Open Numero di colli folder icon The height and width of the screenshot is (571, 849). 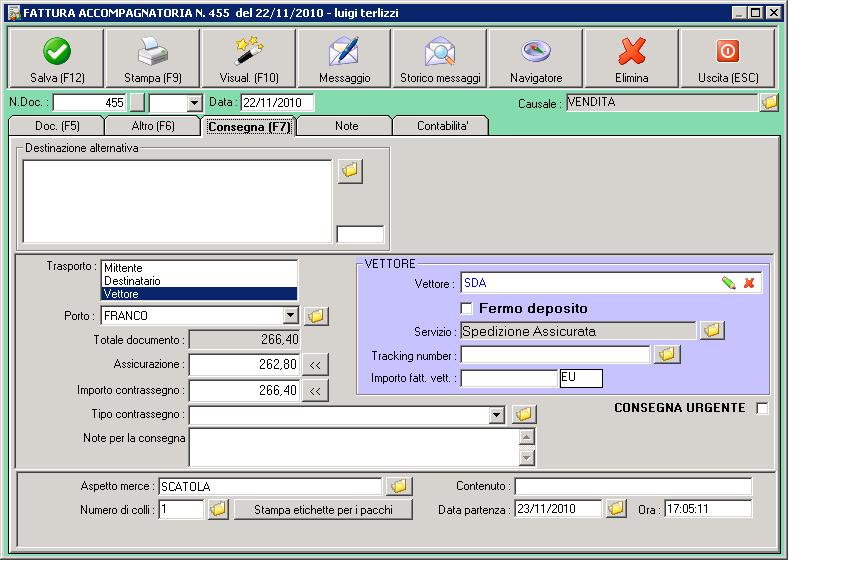[218, 509]
